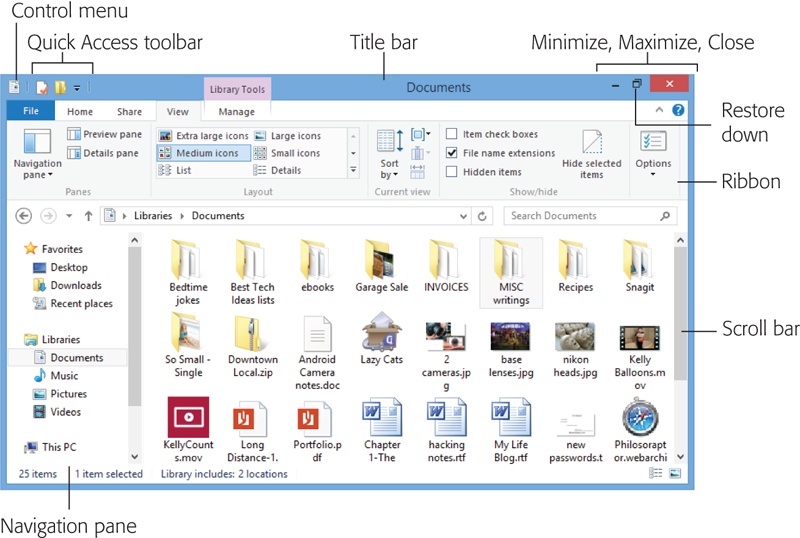Open address bar history dropdown
Screen dimensions: 800x538
point(463,216)
